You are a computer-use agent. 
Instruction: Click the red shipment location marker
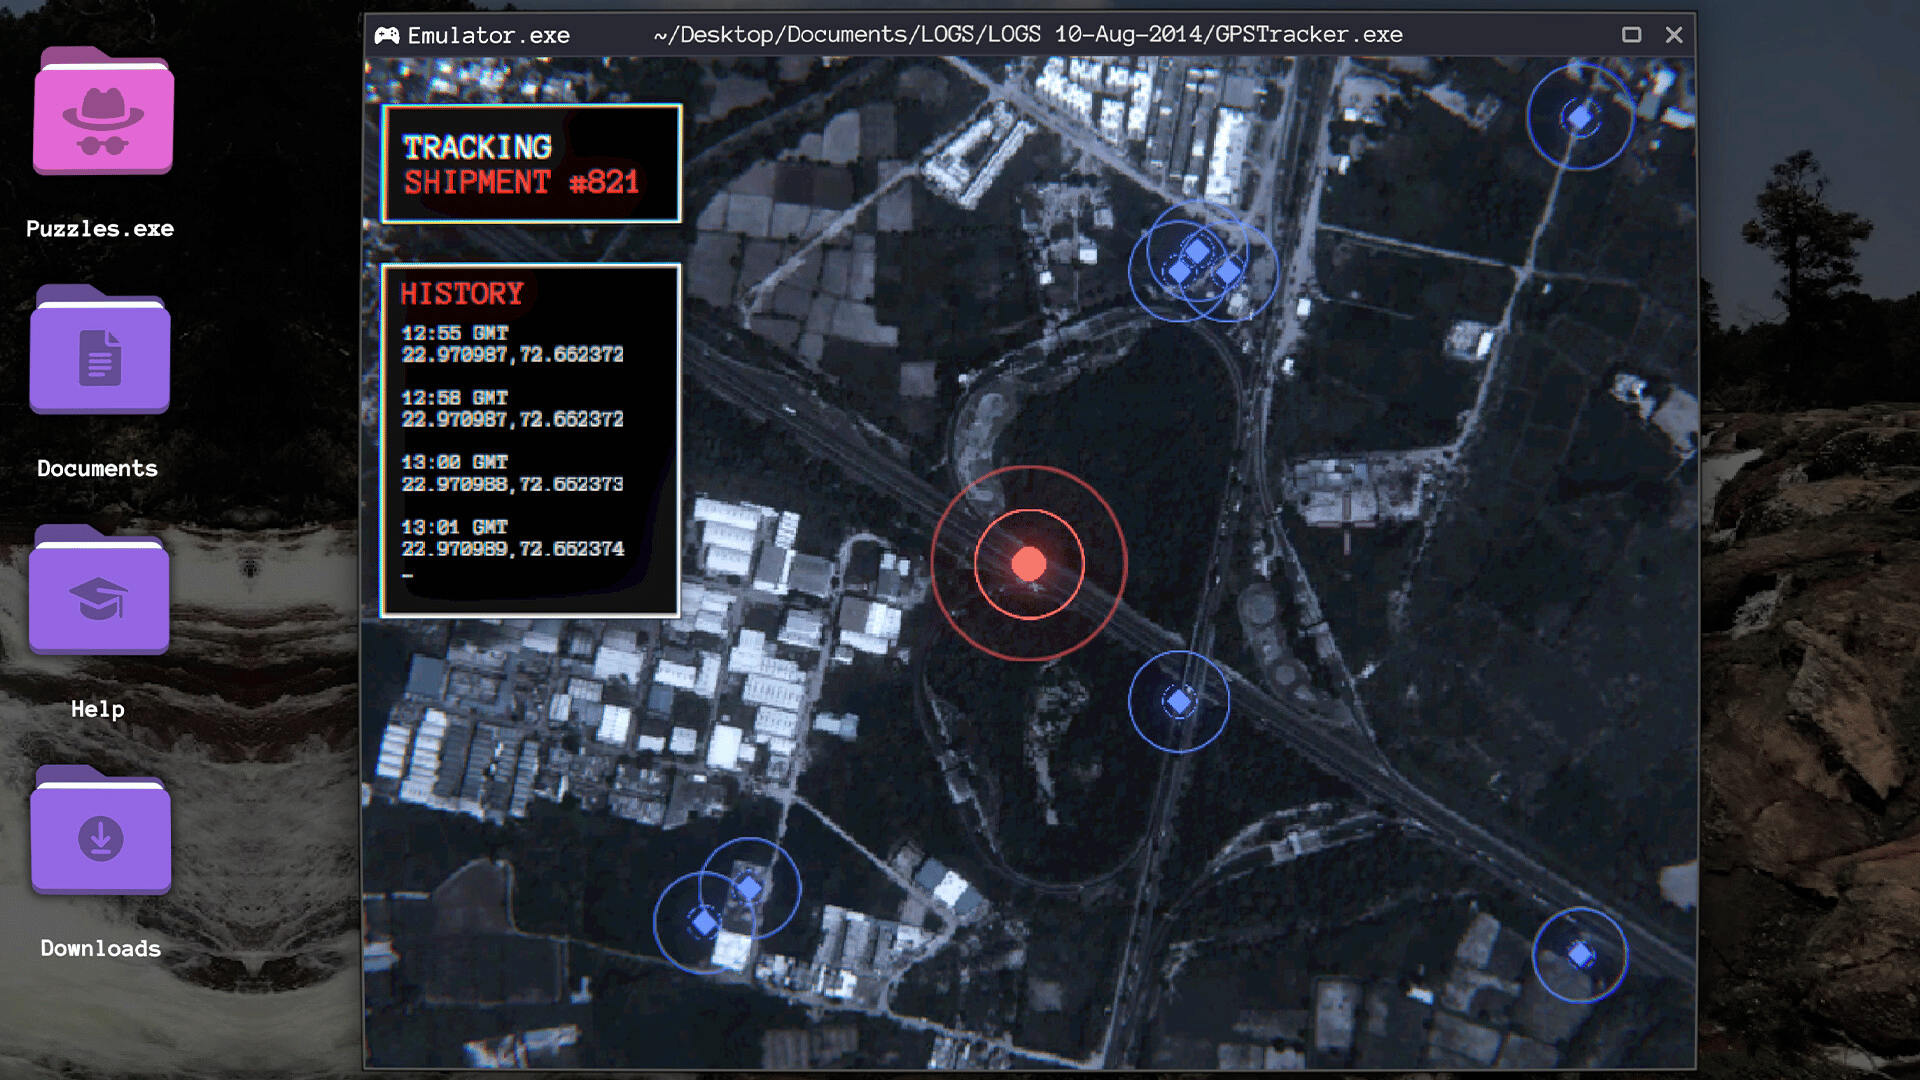[1028, 564]
